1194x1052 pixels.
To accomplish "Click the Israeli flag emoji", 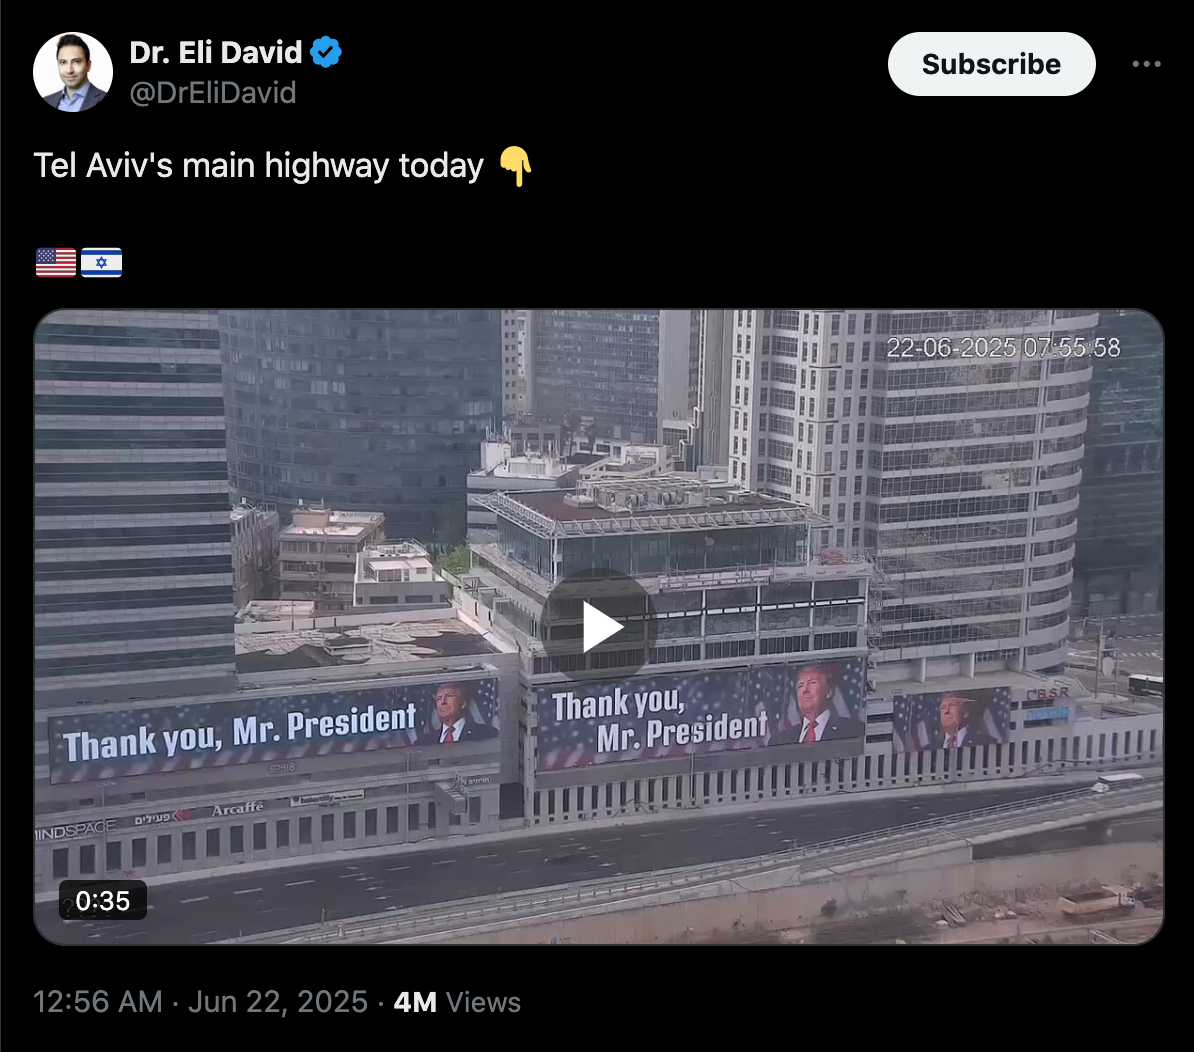I will click(101, 263).
